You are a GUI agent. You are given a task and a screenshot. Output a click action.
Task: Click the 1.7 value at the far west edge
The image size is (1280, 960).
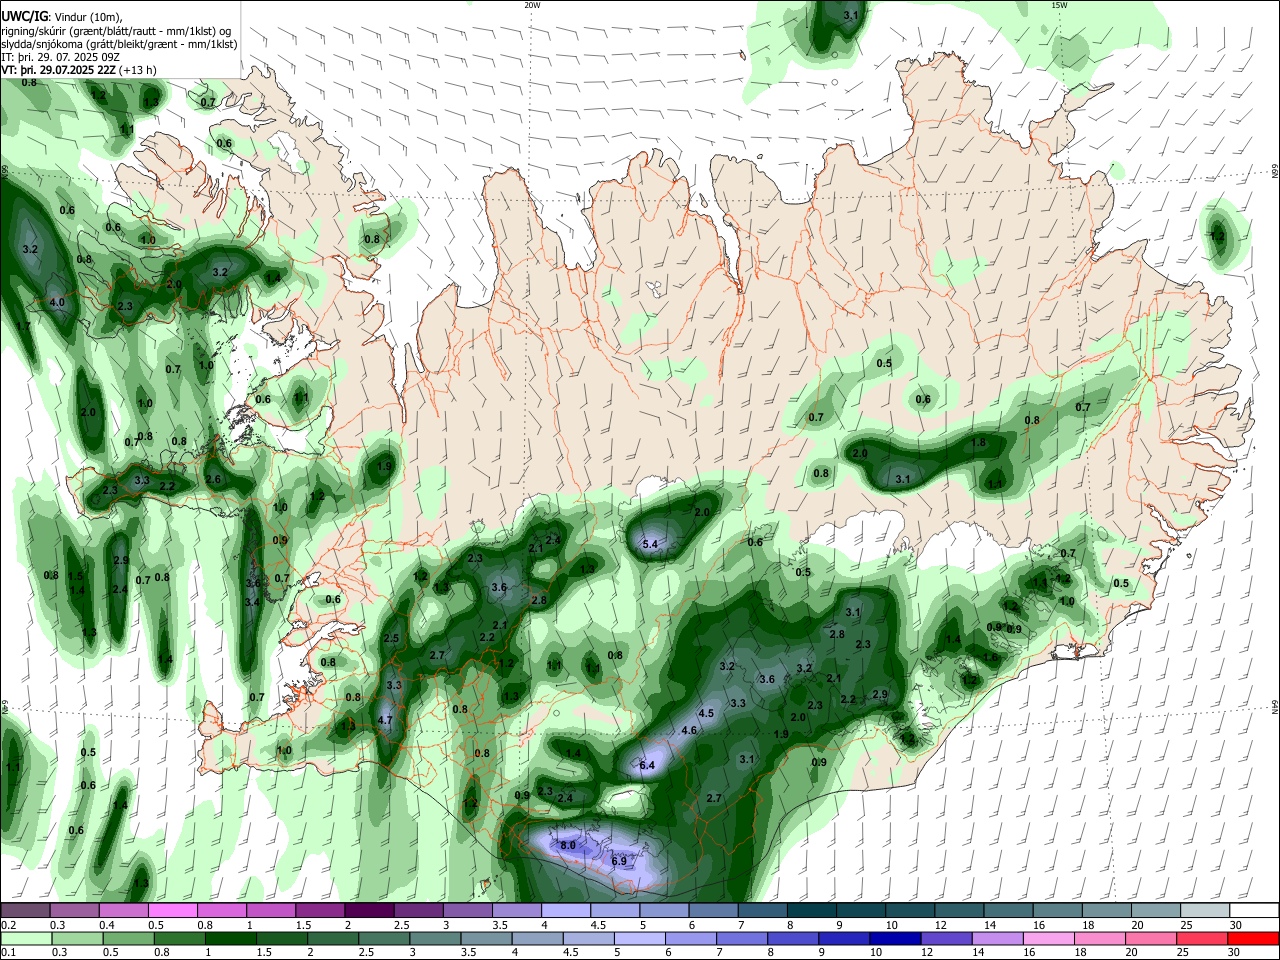[24, 326]
